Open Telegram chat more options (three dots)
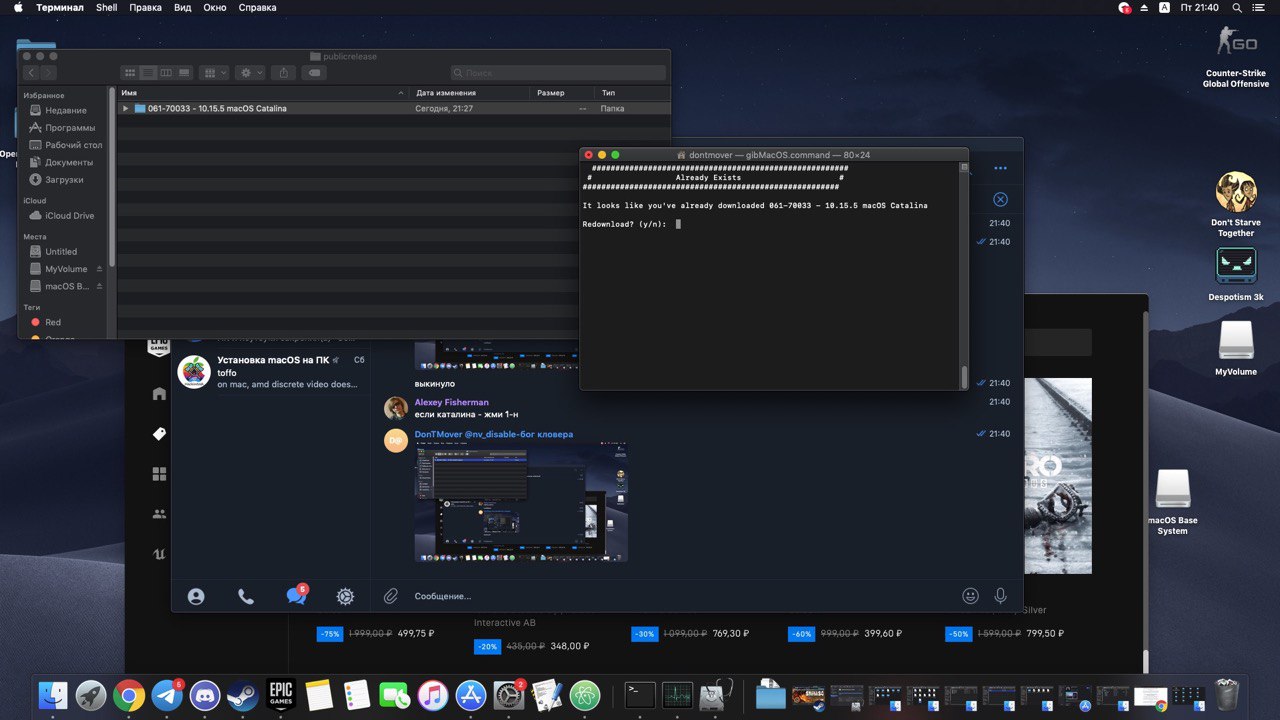The width and height of the screenshot is (1280, 720). [1000, 168]
